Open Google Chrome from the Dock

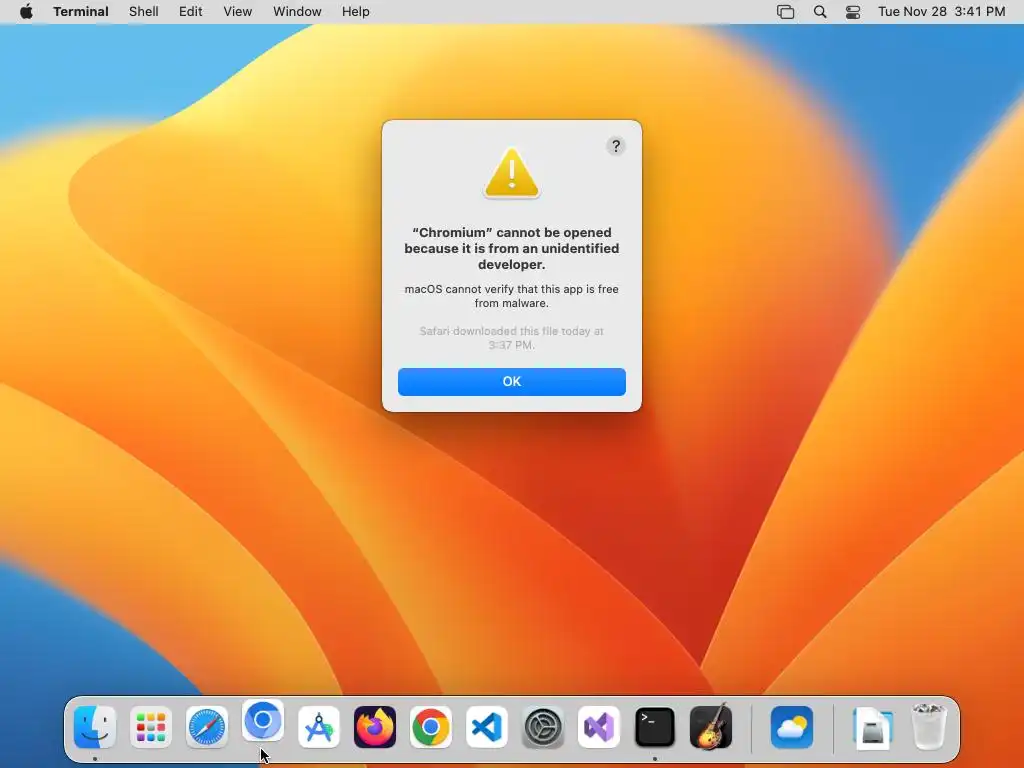click(430, 727)
